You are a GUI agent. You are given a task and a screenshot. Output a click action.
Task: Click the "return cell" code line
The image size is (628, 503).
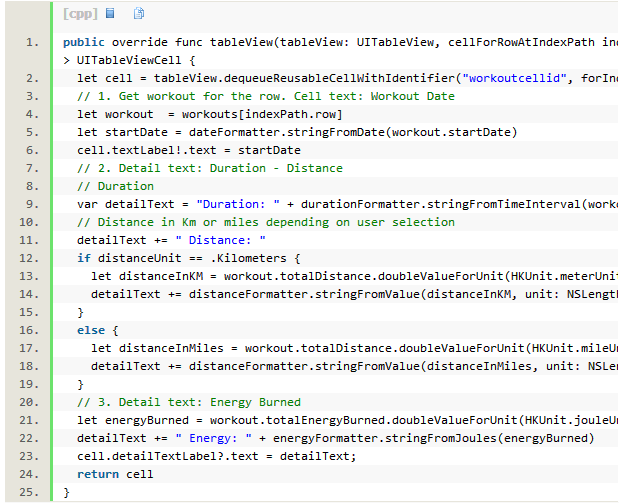click(115, 474)
